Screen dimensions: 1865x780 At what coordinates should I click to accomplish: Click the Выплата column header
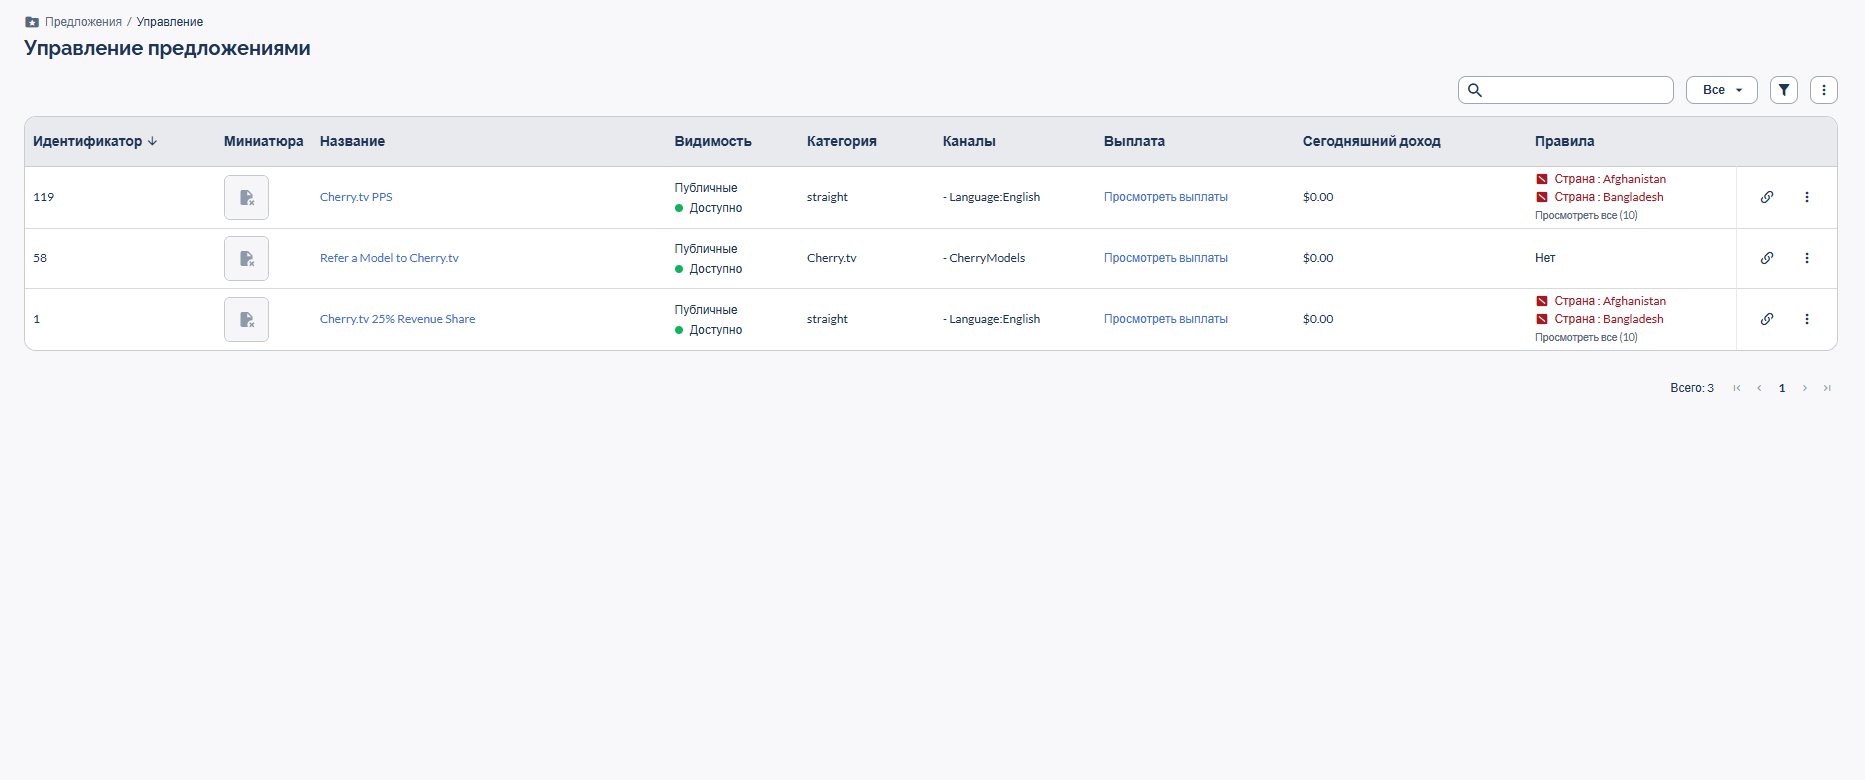tap(1134, 141)
